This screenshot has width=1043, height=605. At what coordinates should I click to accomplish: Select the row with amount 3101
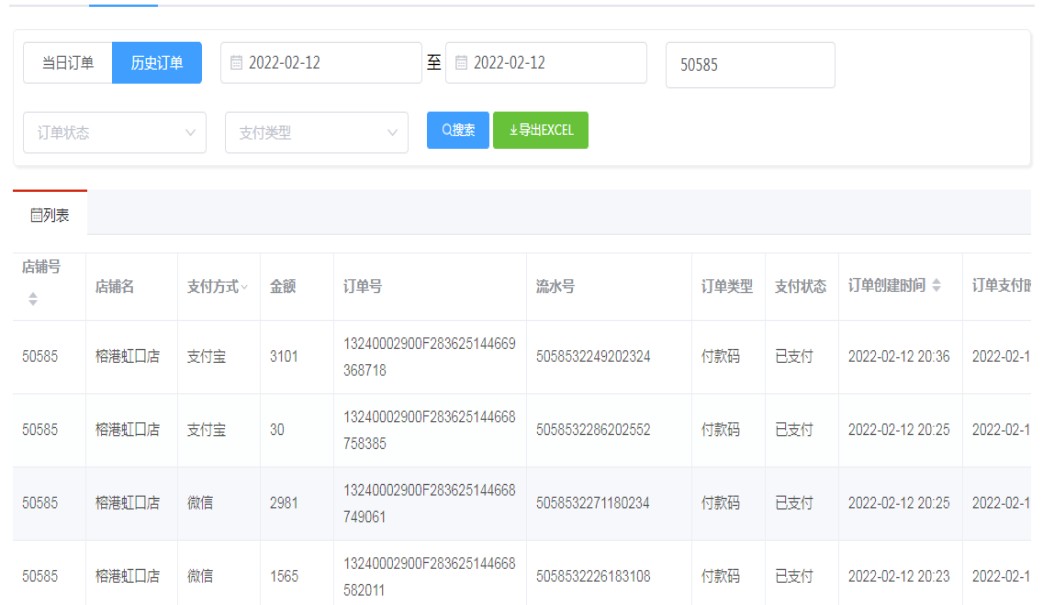[284, 357]
